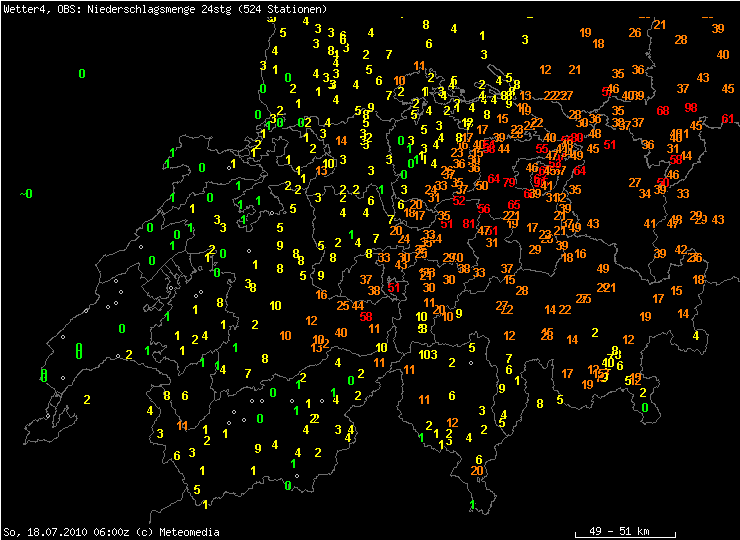Click the red '61' station at right edge
740x540 pixels.
point(728,119)
